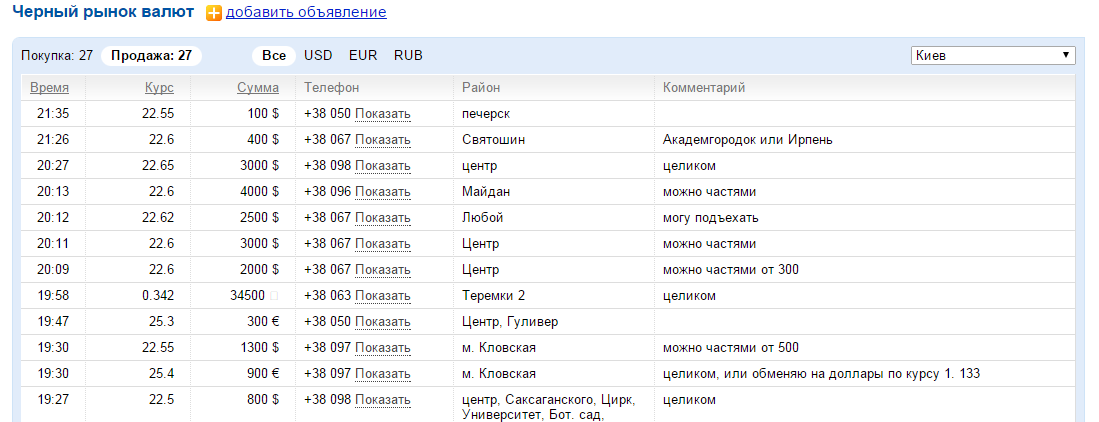Screen dimensions: 1099x422
Task: Select the Все currency filter
Action: click(274, 55)
